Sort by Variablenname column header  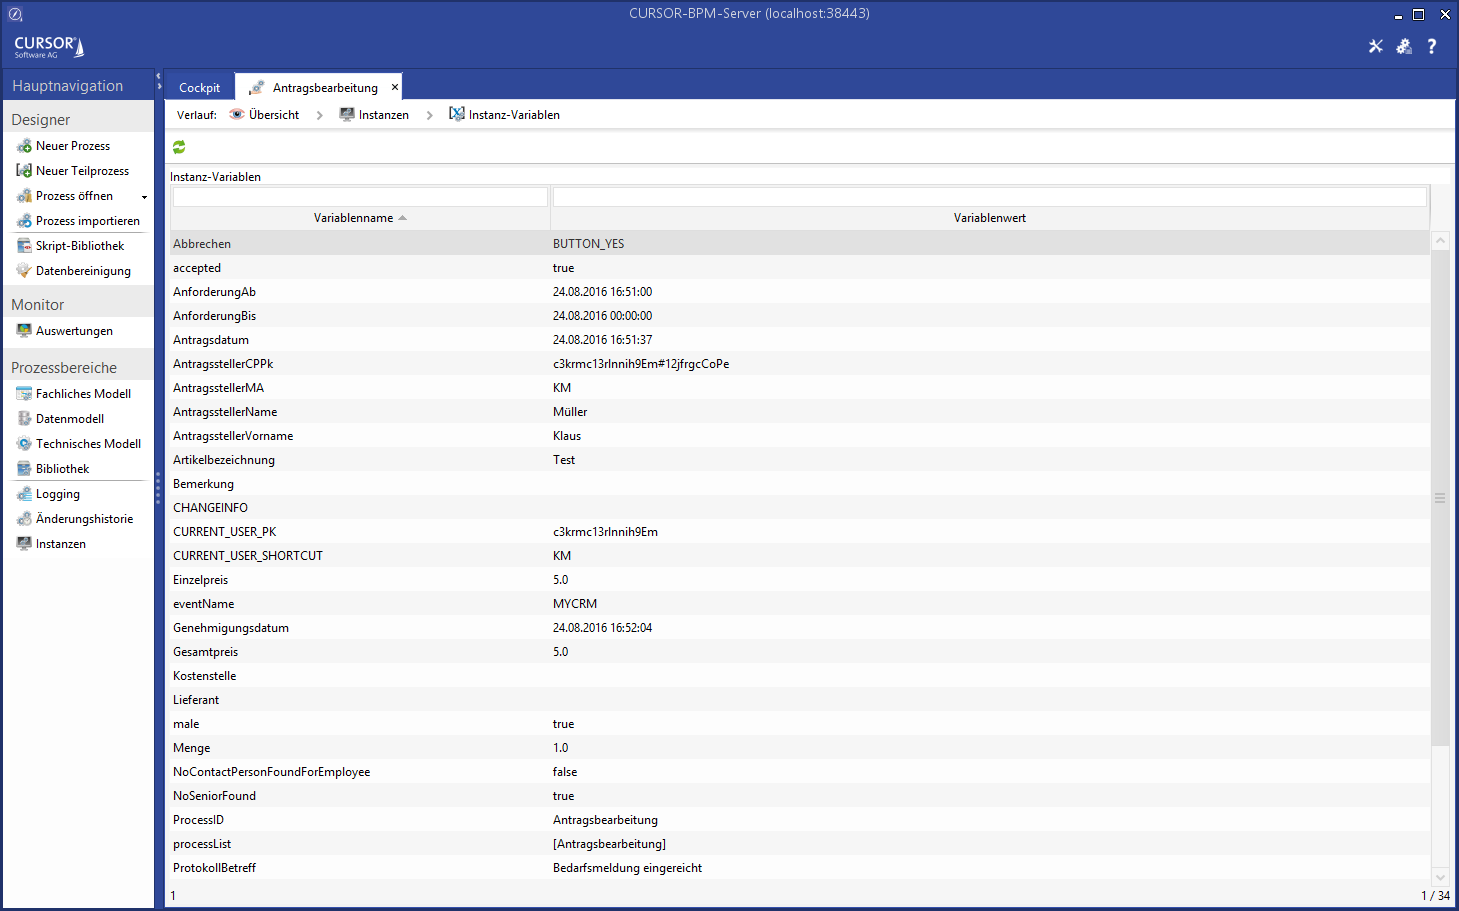coord(359,218)
